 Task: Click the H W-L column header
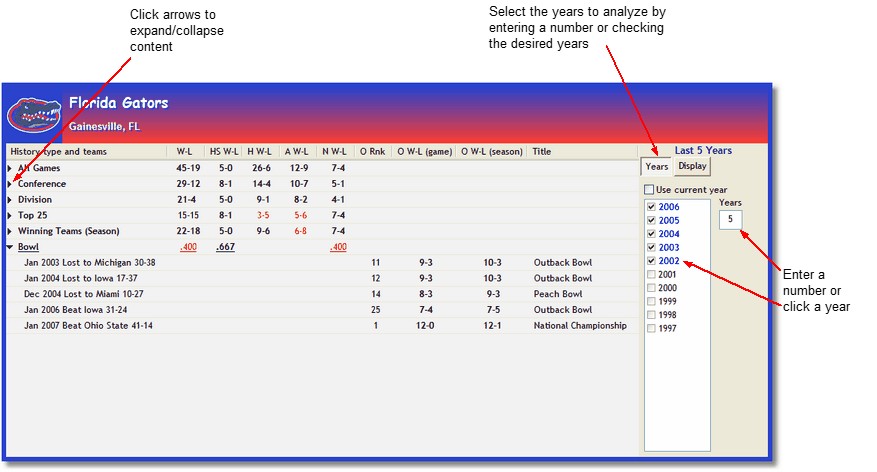[260, 152]
